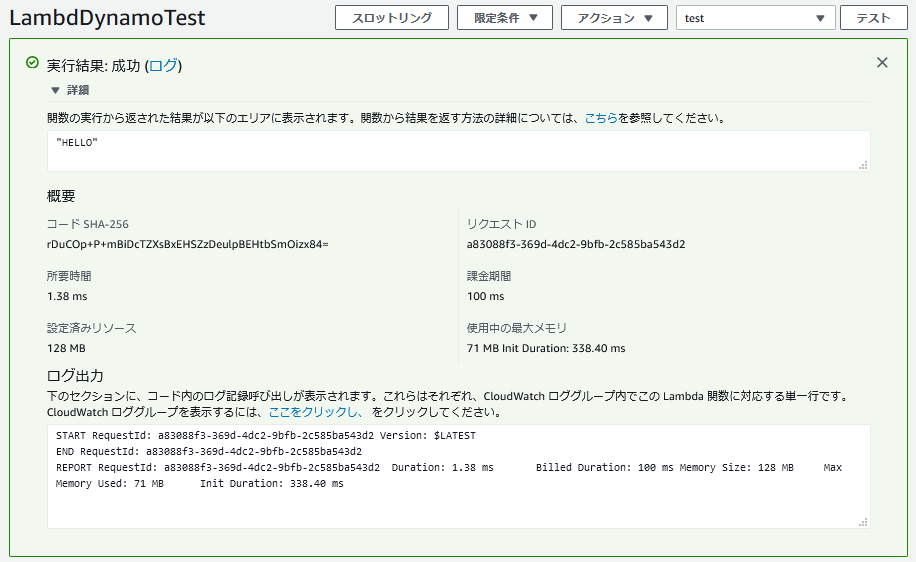
Task: Click the 1.38 ms duration value
Action: (x=67, y=296)
